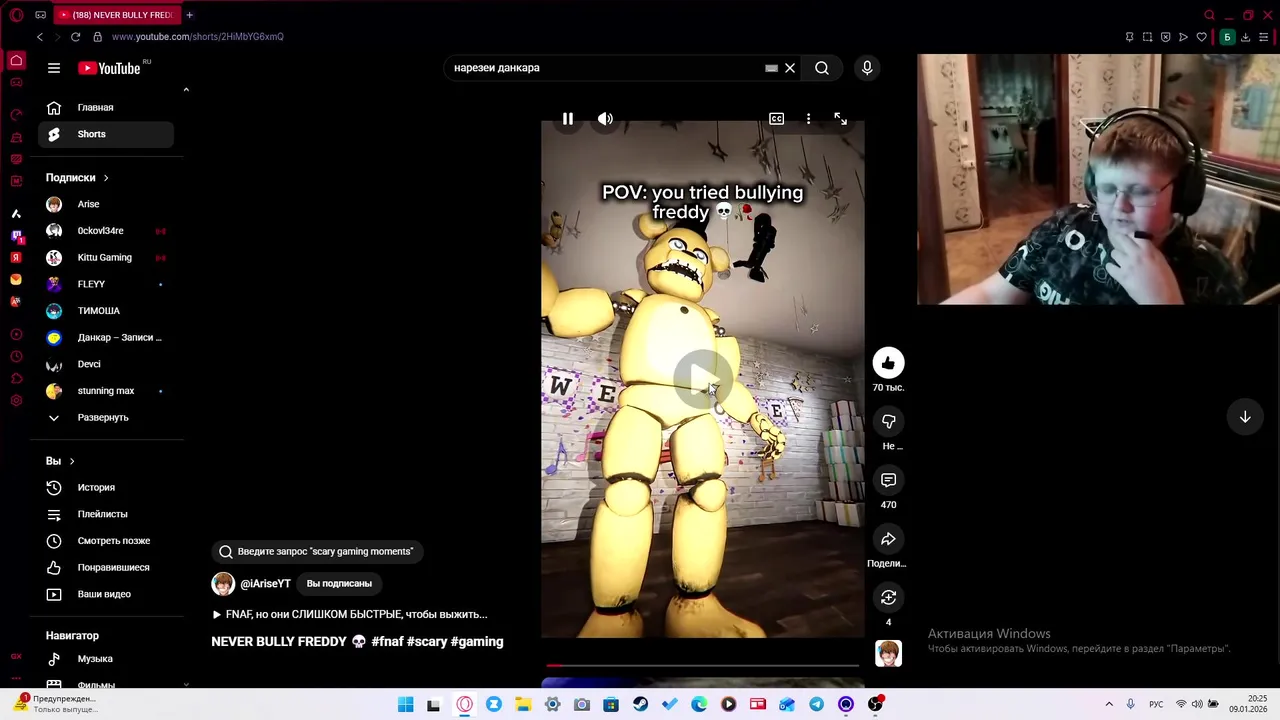
Task: Expand the Подписки section
Action: tap(77, 178)
